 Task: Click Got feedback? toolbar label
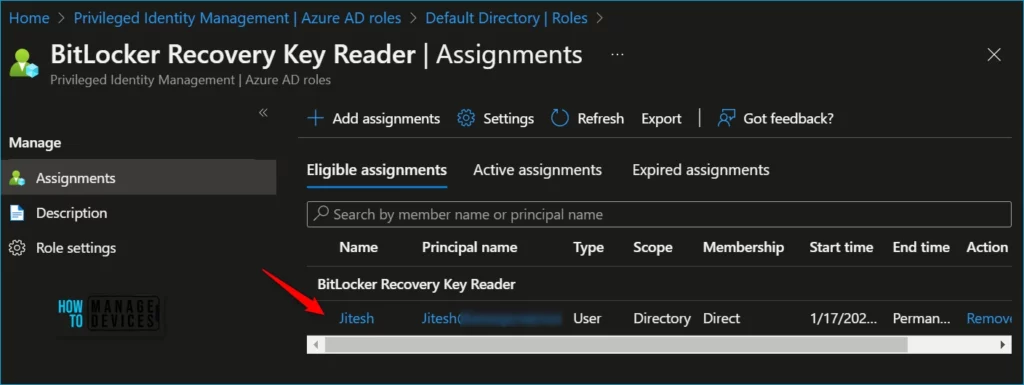click(x=788, y=119)
